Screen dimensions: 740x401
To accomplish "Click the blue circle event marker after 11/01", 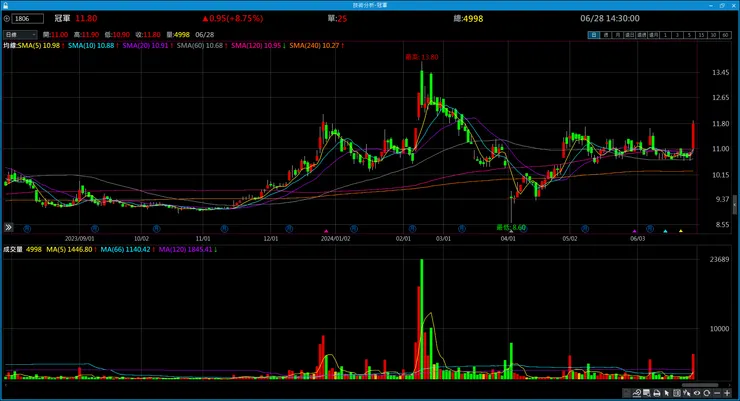I will (x=224, y=228).
